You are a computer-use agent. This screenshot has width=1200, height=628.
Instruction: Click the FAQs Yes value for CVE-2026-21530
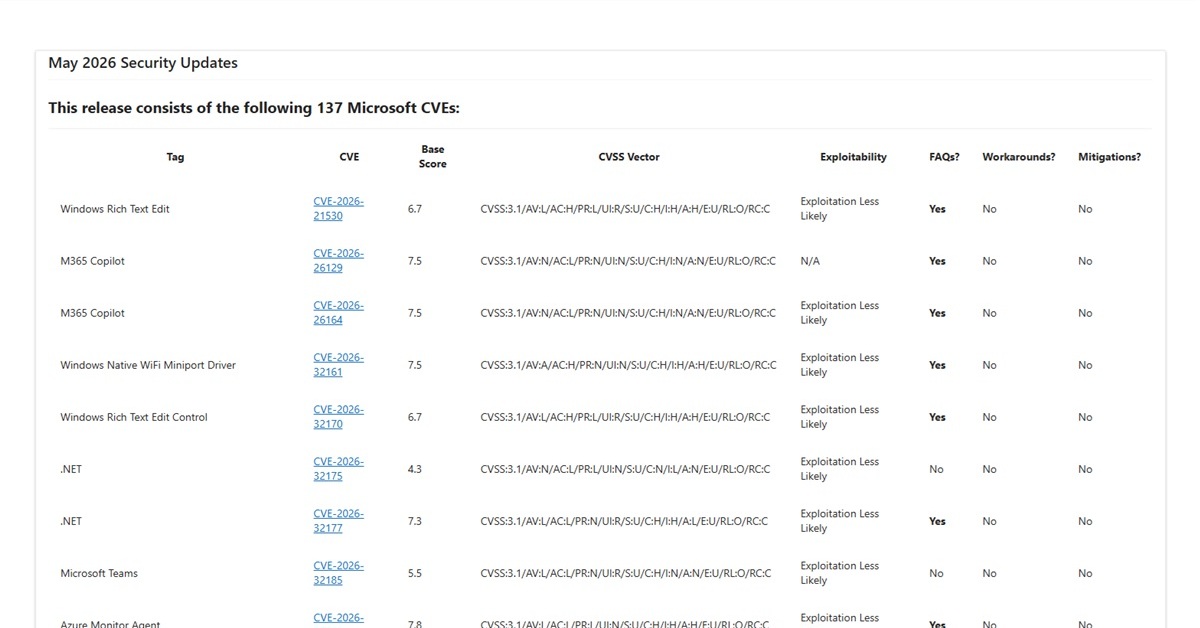click(x=937, y=209)
